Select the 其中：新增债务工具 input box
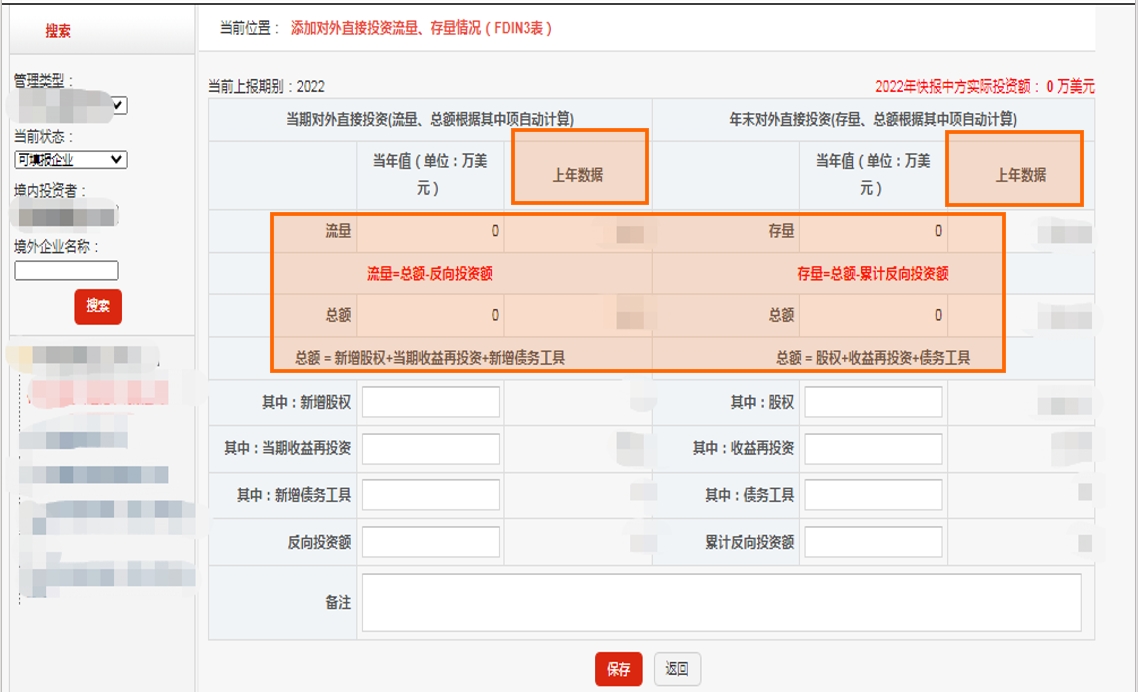The width and height of the screenshot is (1139, 692). (x=430, y=495)
